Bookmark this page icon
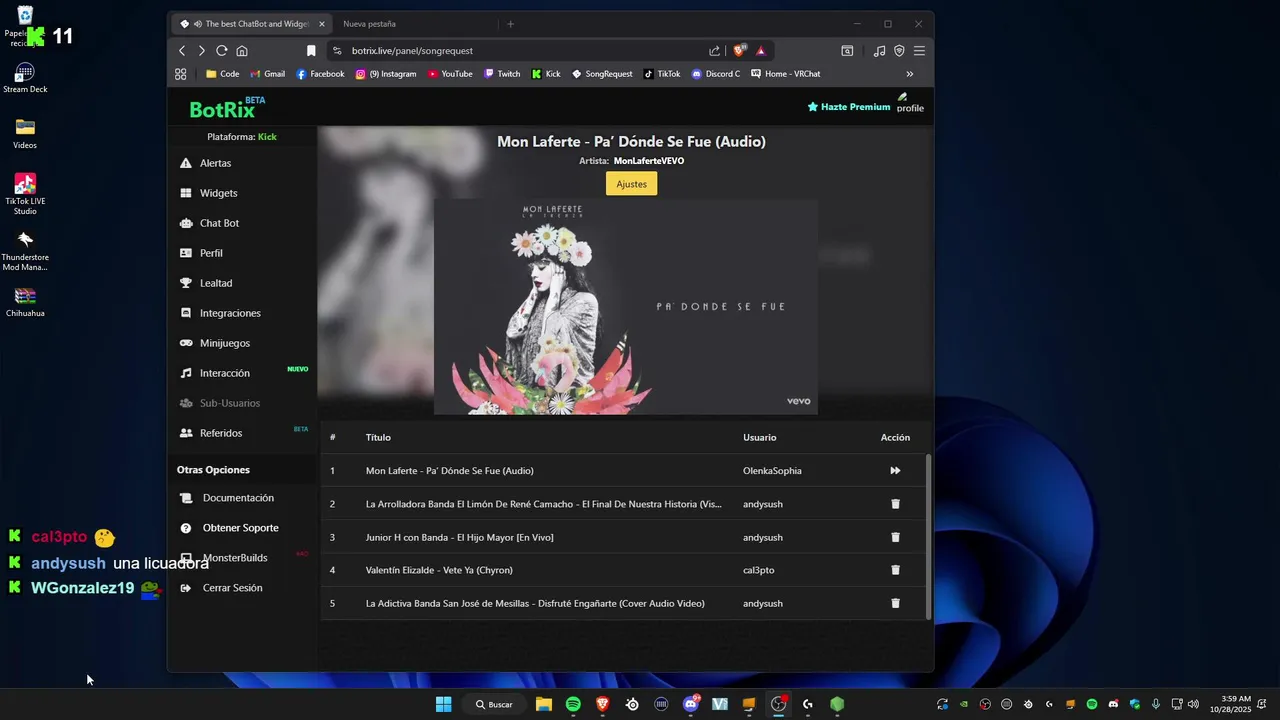1280x720 pixels. click(x=311, y=51)
